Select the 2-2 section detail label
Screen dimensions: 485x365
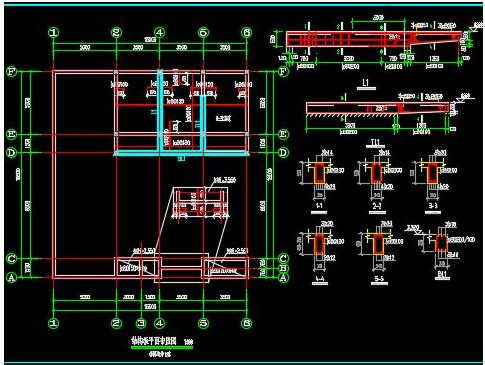click(x=377, y=206)
